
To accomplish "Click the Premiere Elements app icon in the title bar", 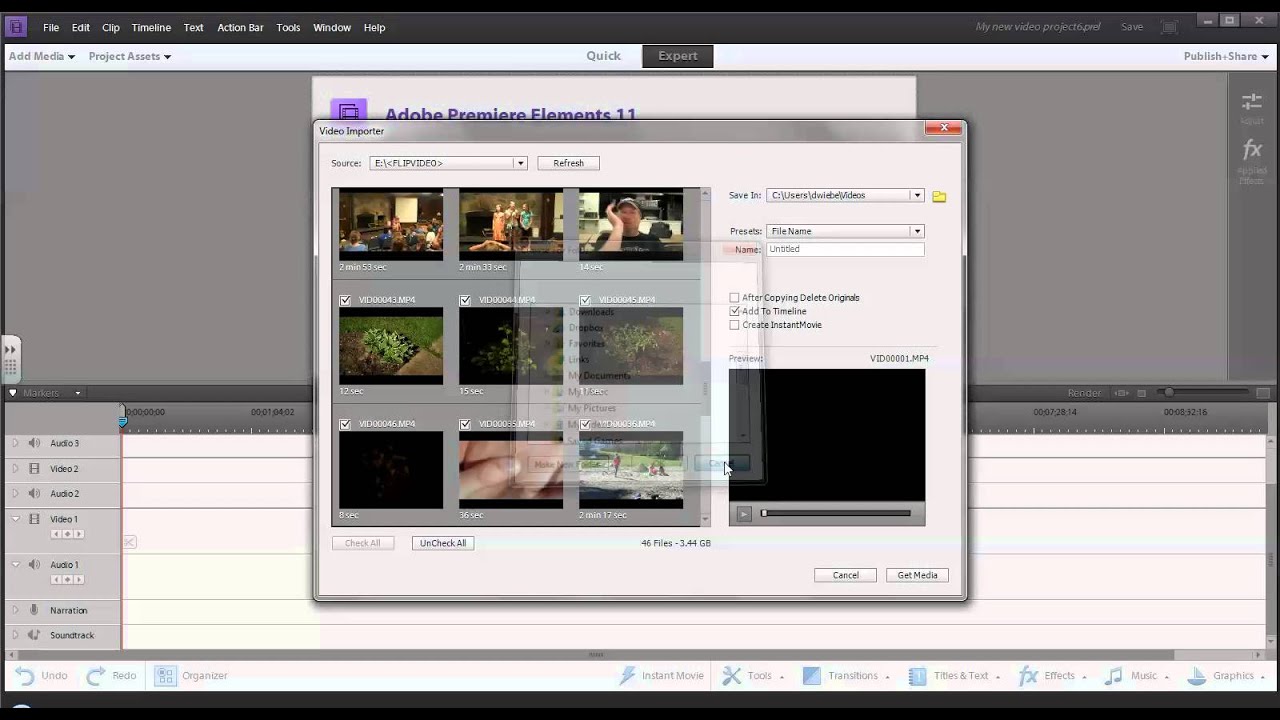I will (x=16, y=27).
